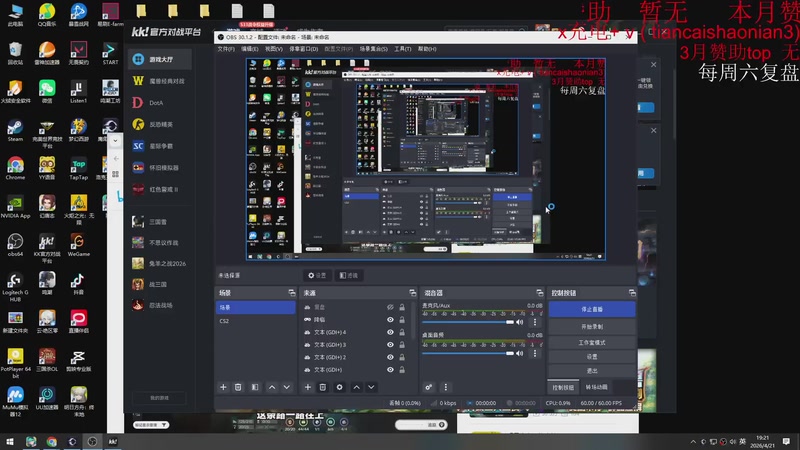This screenshot has width=800, height=450.
Task: Adjust 桌面音频 volume slider
Action: [468, 353]
